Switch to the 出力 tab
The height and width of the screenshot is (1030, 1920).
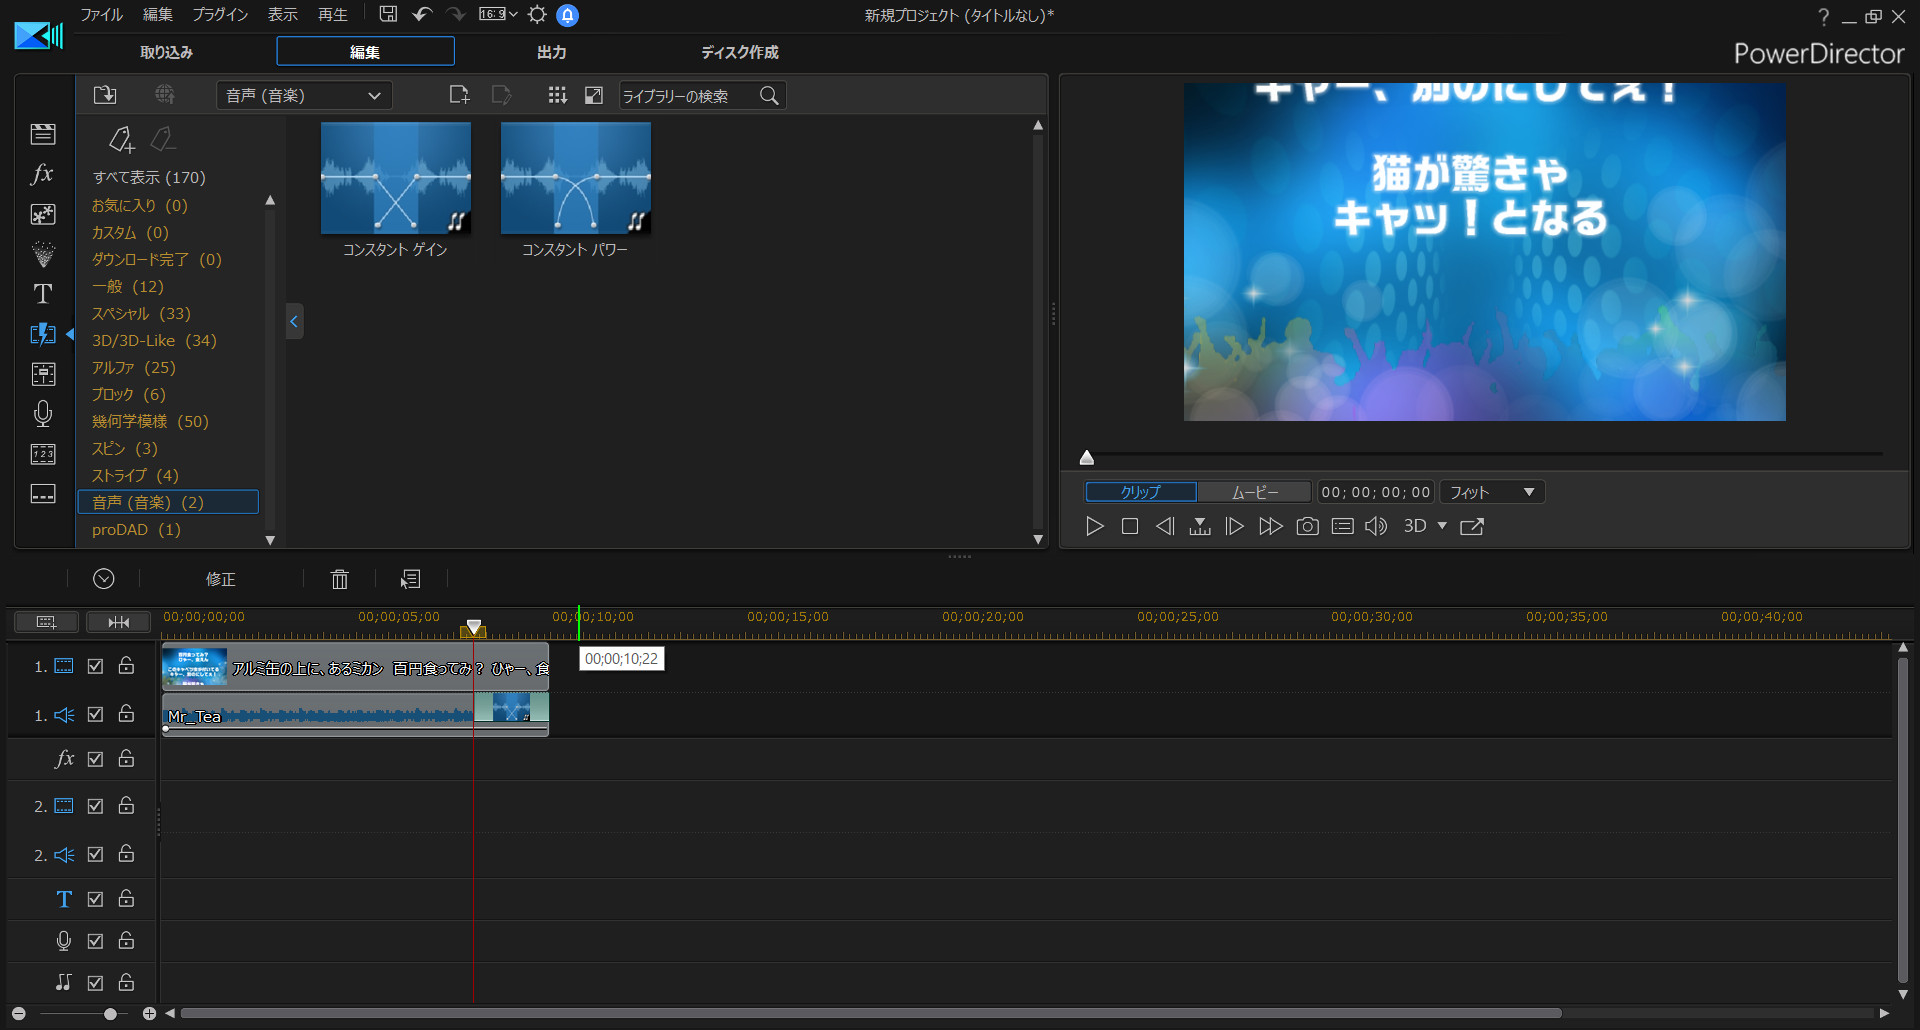[552, 52]
